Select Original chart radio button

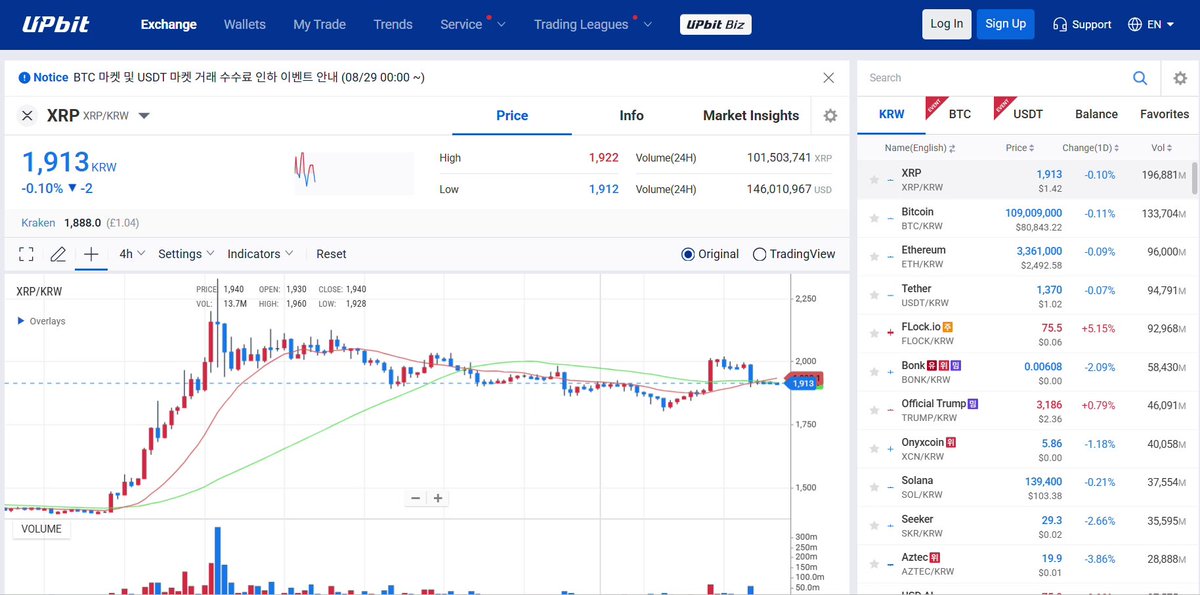tap(688, 254)
